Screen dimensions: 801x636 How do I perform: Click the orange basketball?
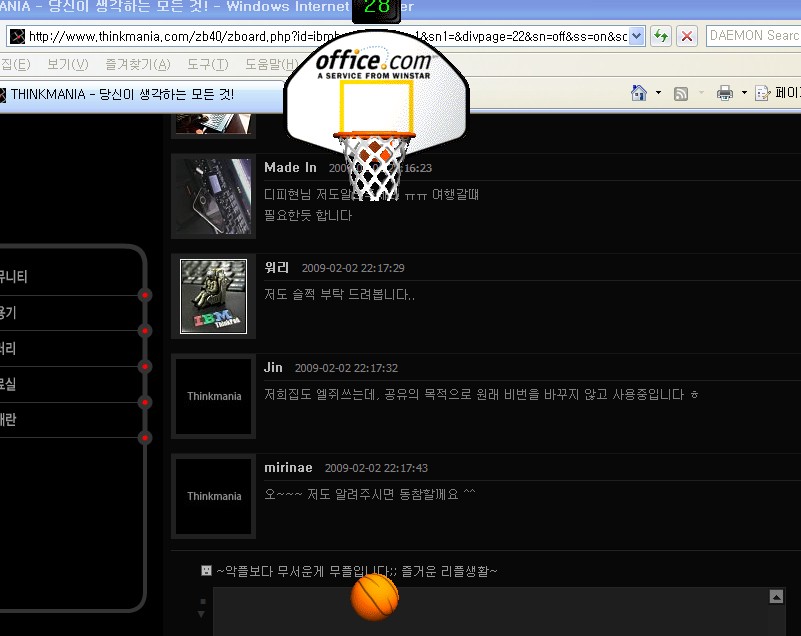click(374, 597)
